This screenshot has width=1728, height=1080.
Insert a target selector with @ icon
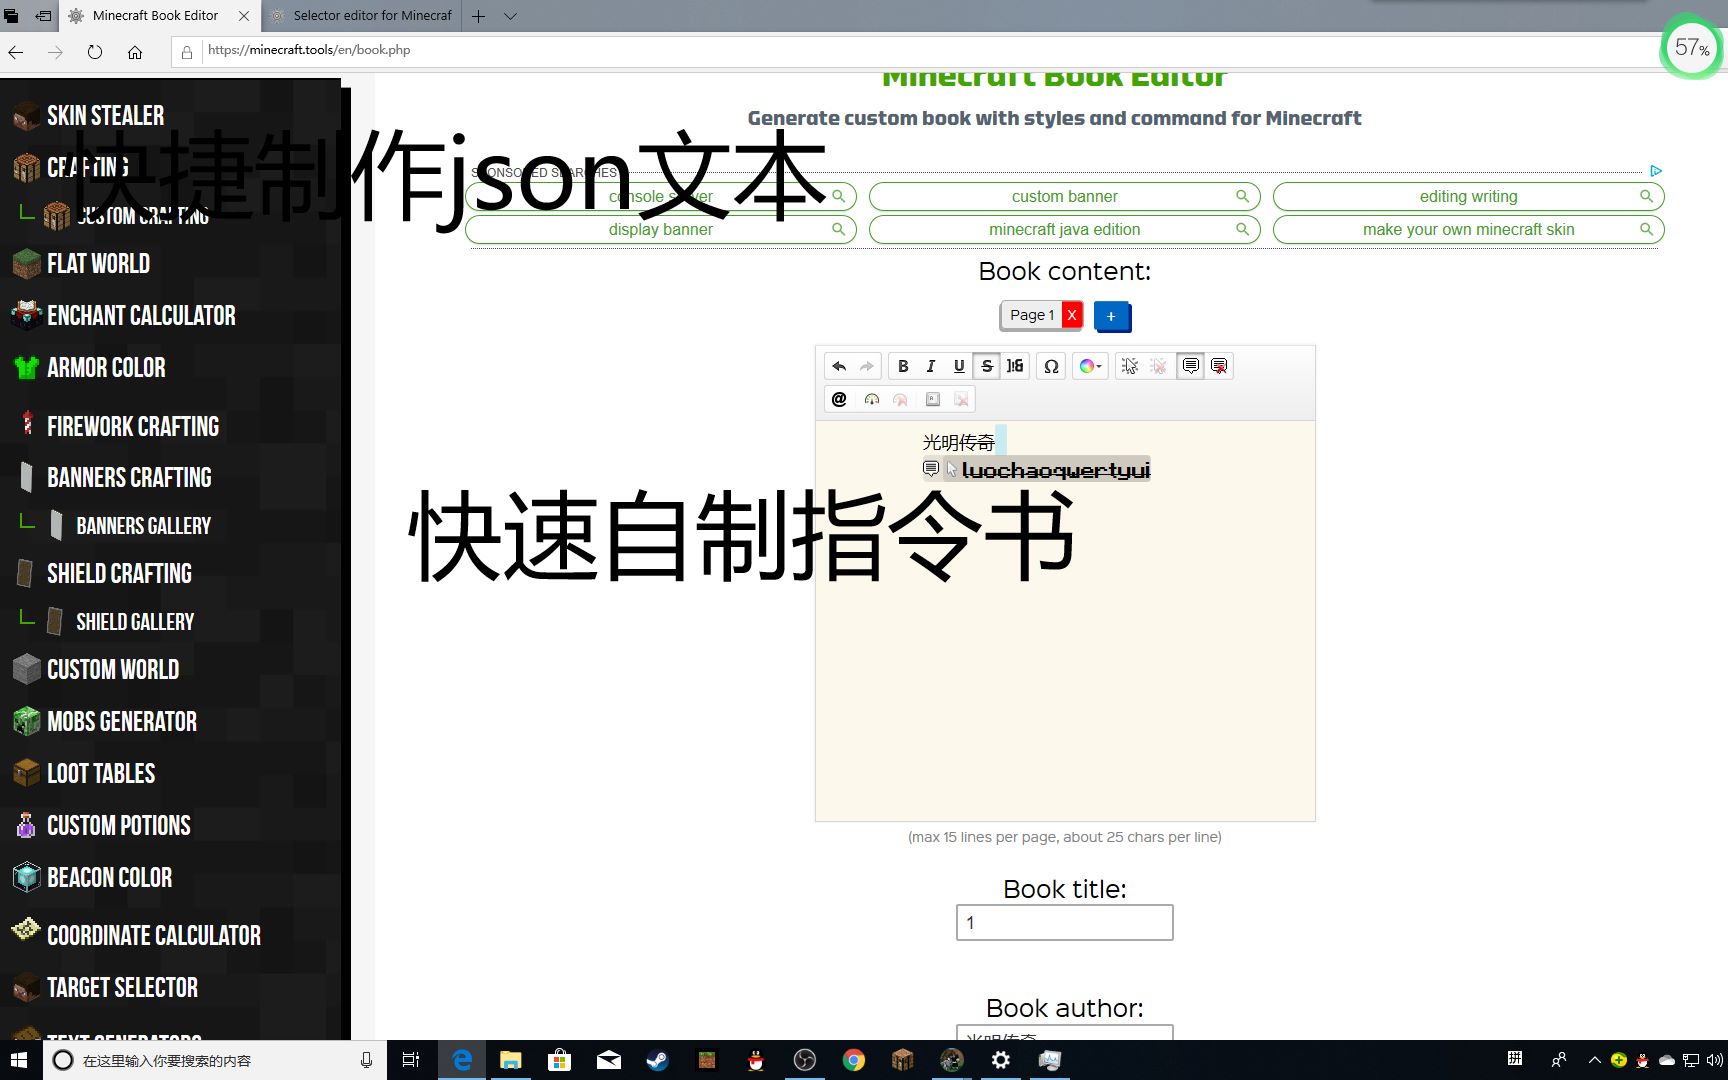pos(839,399)
